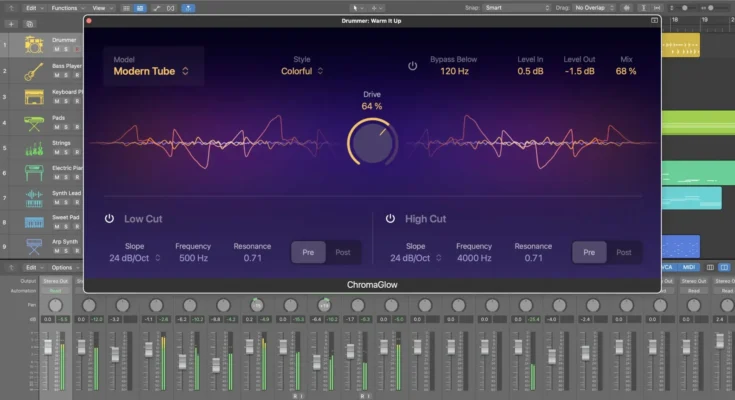Open the Drag dropdown set to No Overlap

(x=594, y=8)
